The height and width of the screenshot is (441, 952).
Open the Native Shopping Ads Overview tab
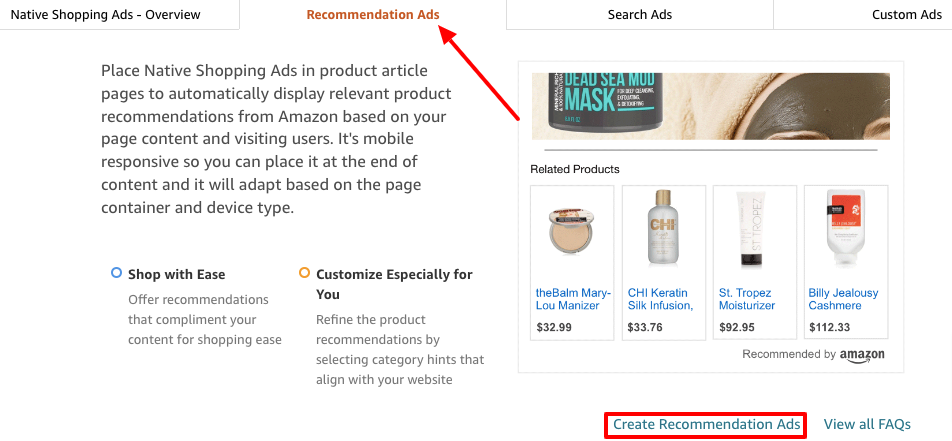(105, 15)
